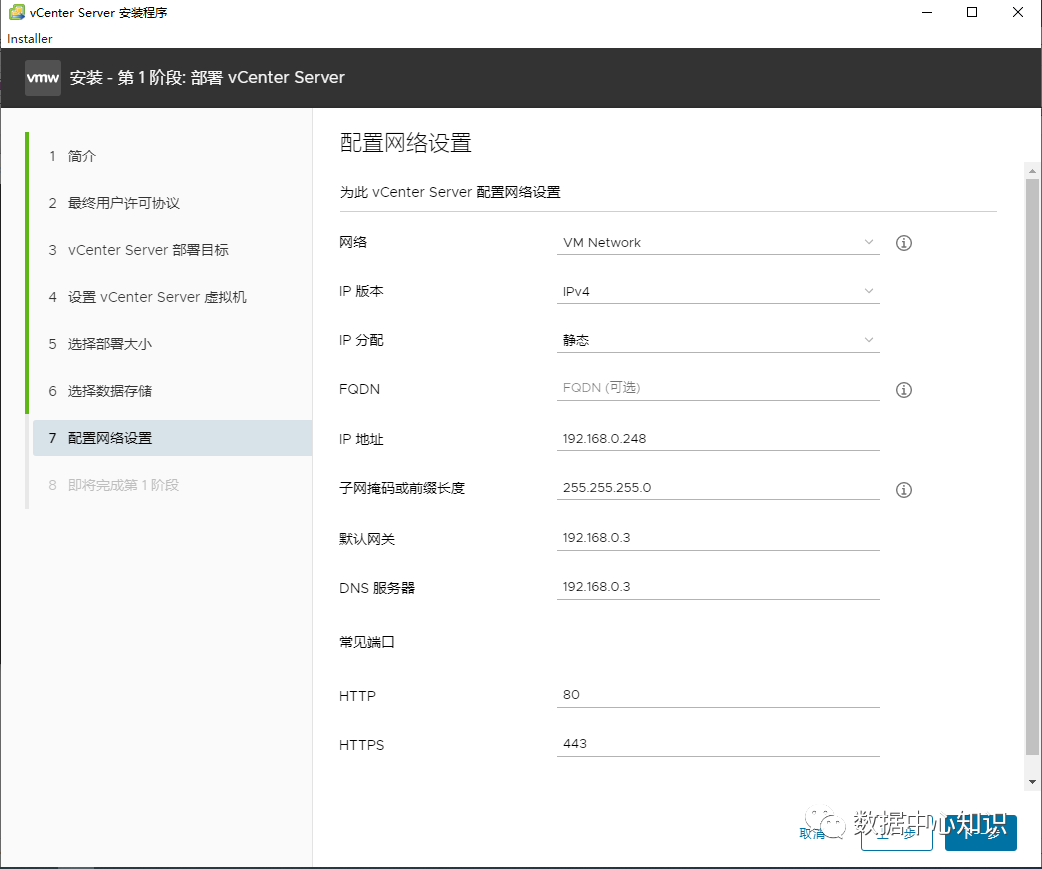Open the IP allocation 静态 dropdown

[x=718, y=340]
